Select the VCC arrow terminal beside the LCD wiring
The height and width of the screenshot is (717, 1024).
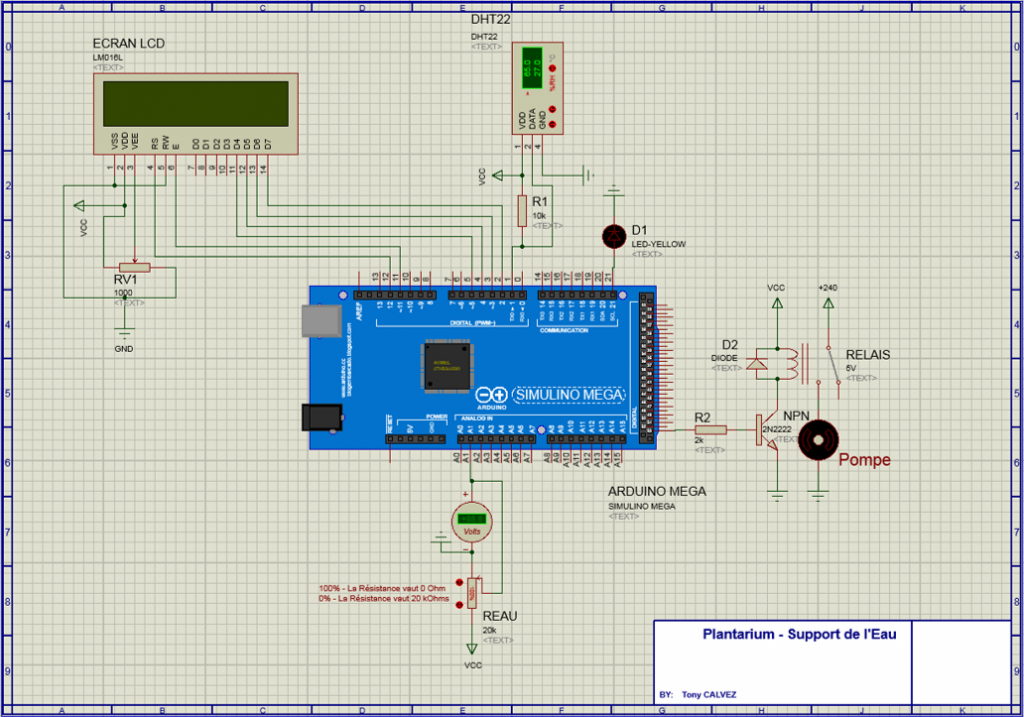click(80, 206)
